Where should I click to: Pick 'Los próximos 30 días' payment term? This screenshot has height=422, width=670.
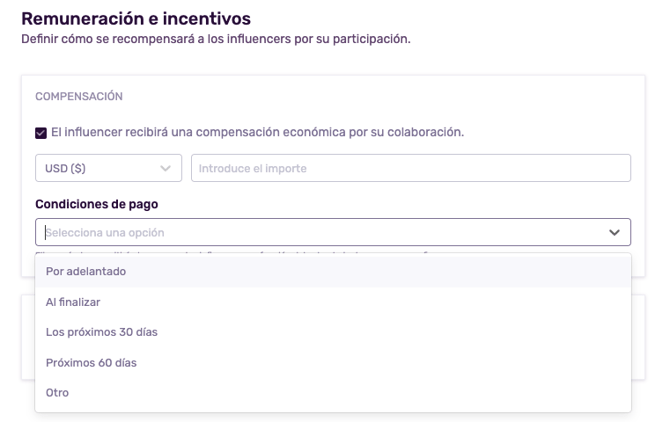click(102, 332)
